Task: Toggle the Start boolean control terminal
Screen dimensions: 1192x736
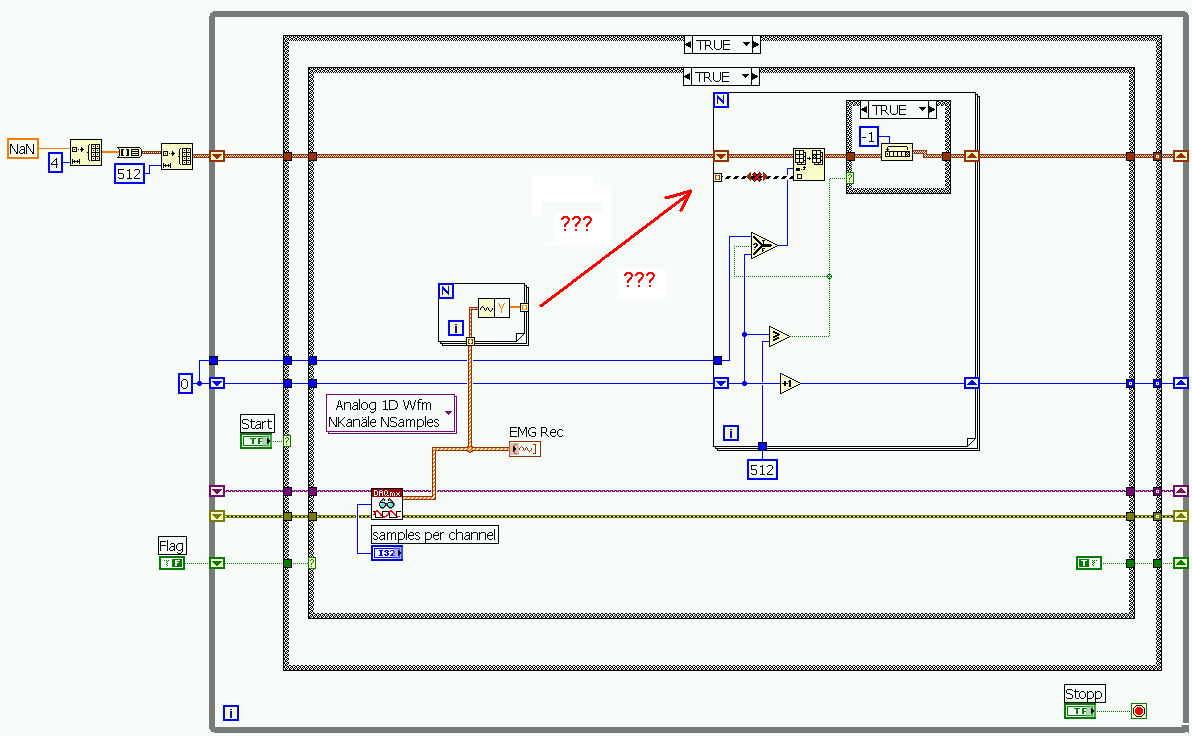Action: coord(256,441)
